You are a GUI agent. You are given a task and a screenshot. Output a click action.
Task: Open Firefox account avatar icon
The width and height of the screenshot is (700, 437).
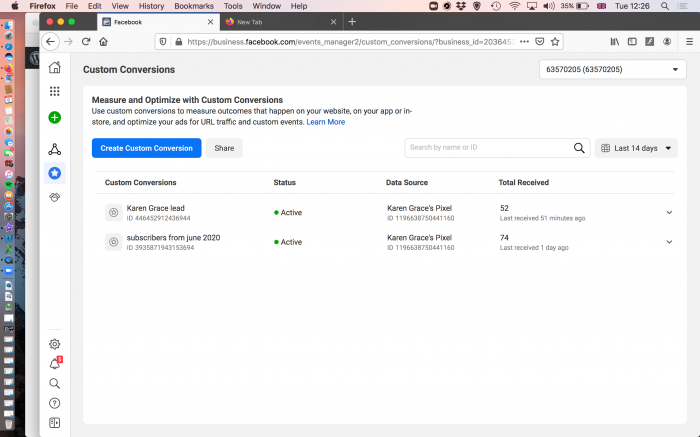pyautogui.click(x=667, y=42)
